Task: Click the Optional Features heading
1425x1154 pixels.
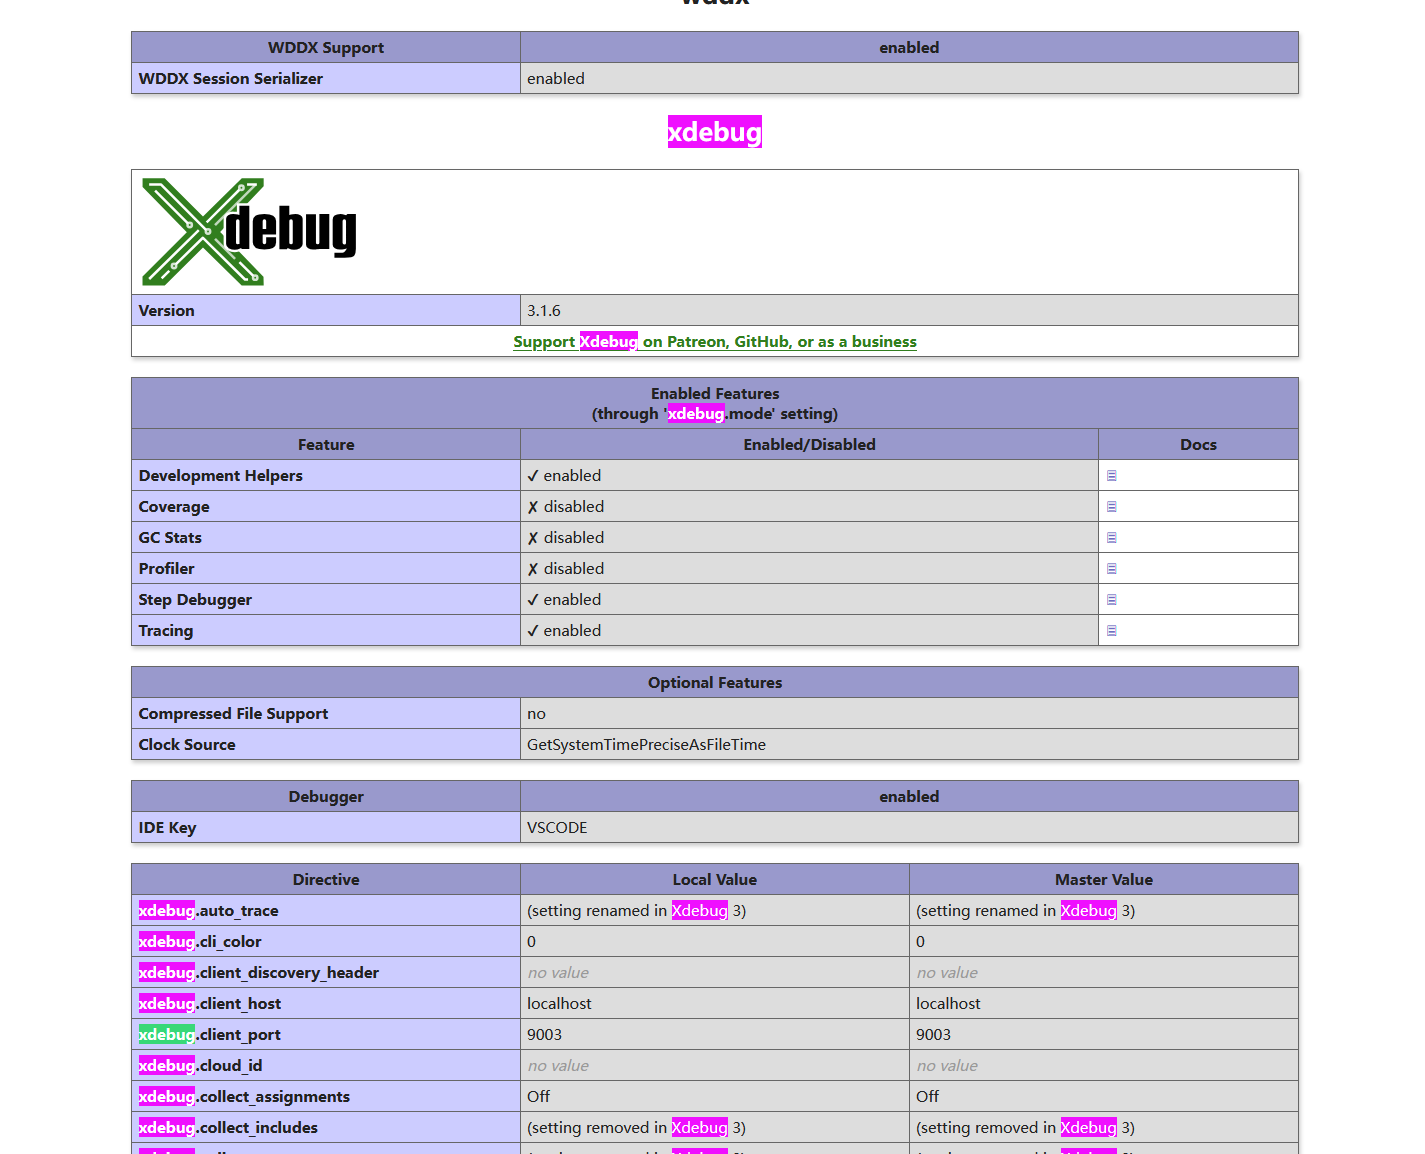Action: pos(715,683)
